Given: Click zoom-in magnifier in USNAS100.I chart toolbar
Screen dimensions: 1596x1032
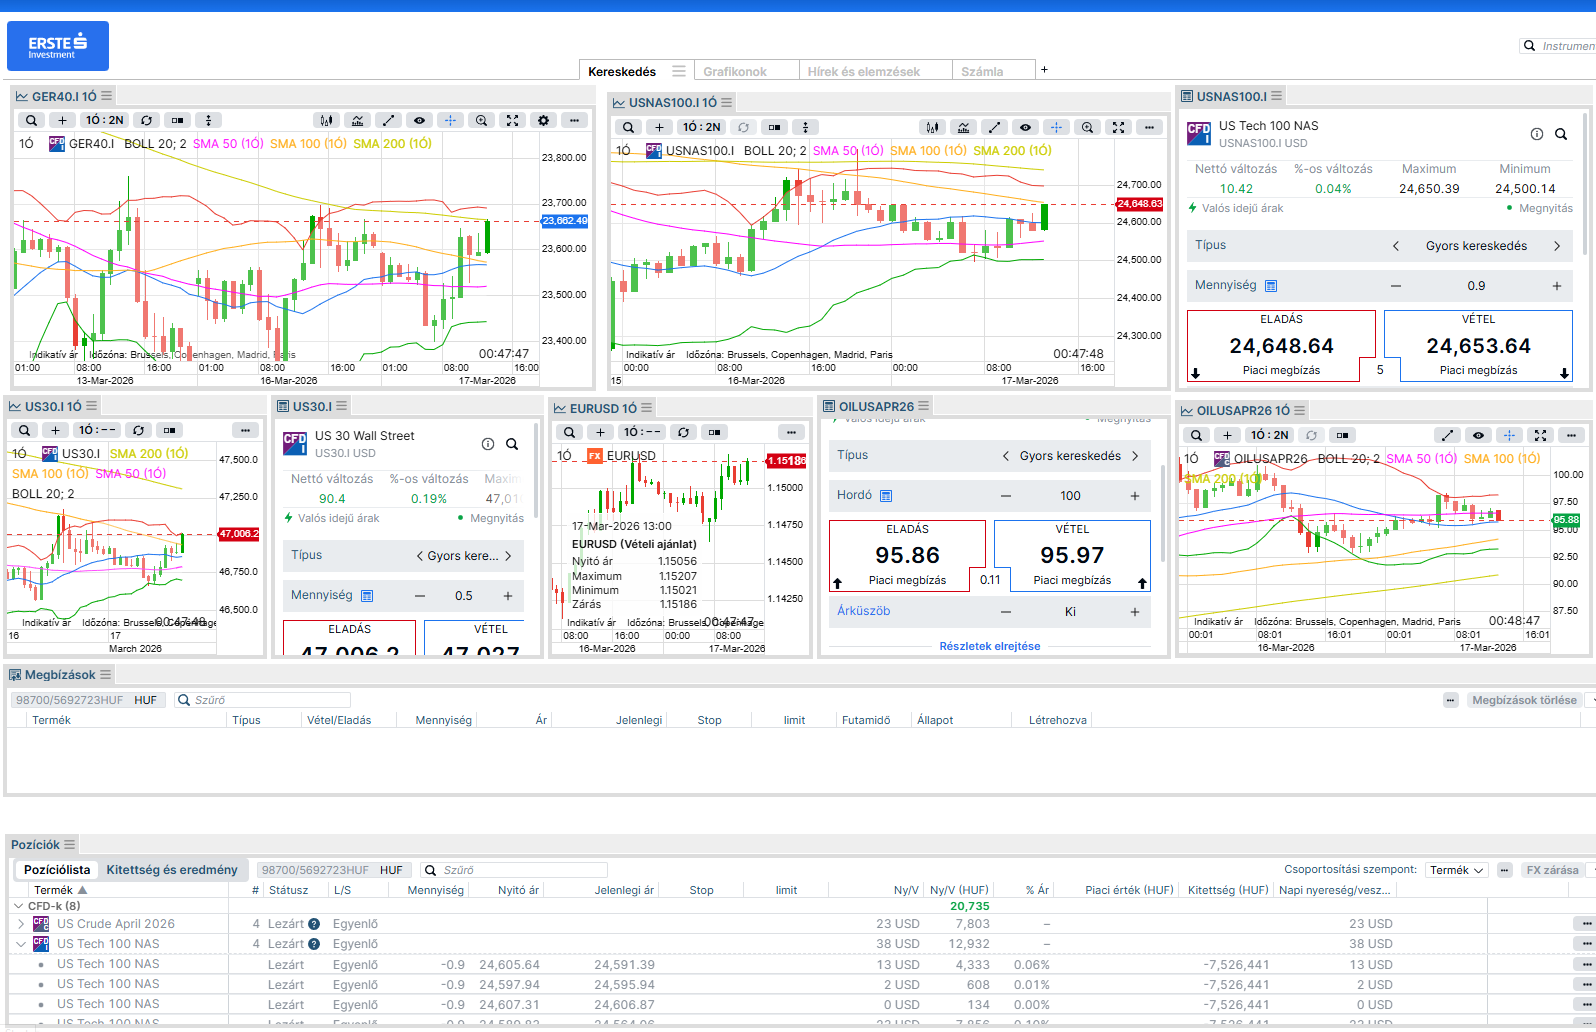Looking at the screenshot, I should pos(1087,127).
